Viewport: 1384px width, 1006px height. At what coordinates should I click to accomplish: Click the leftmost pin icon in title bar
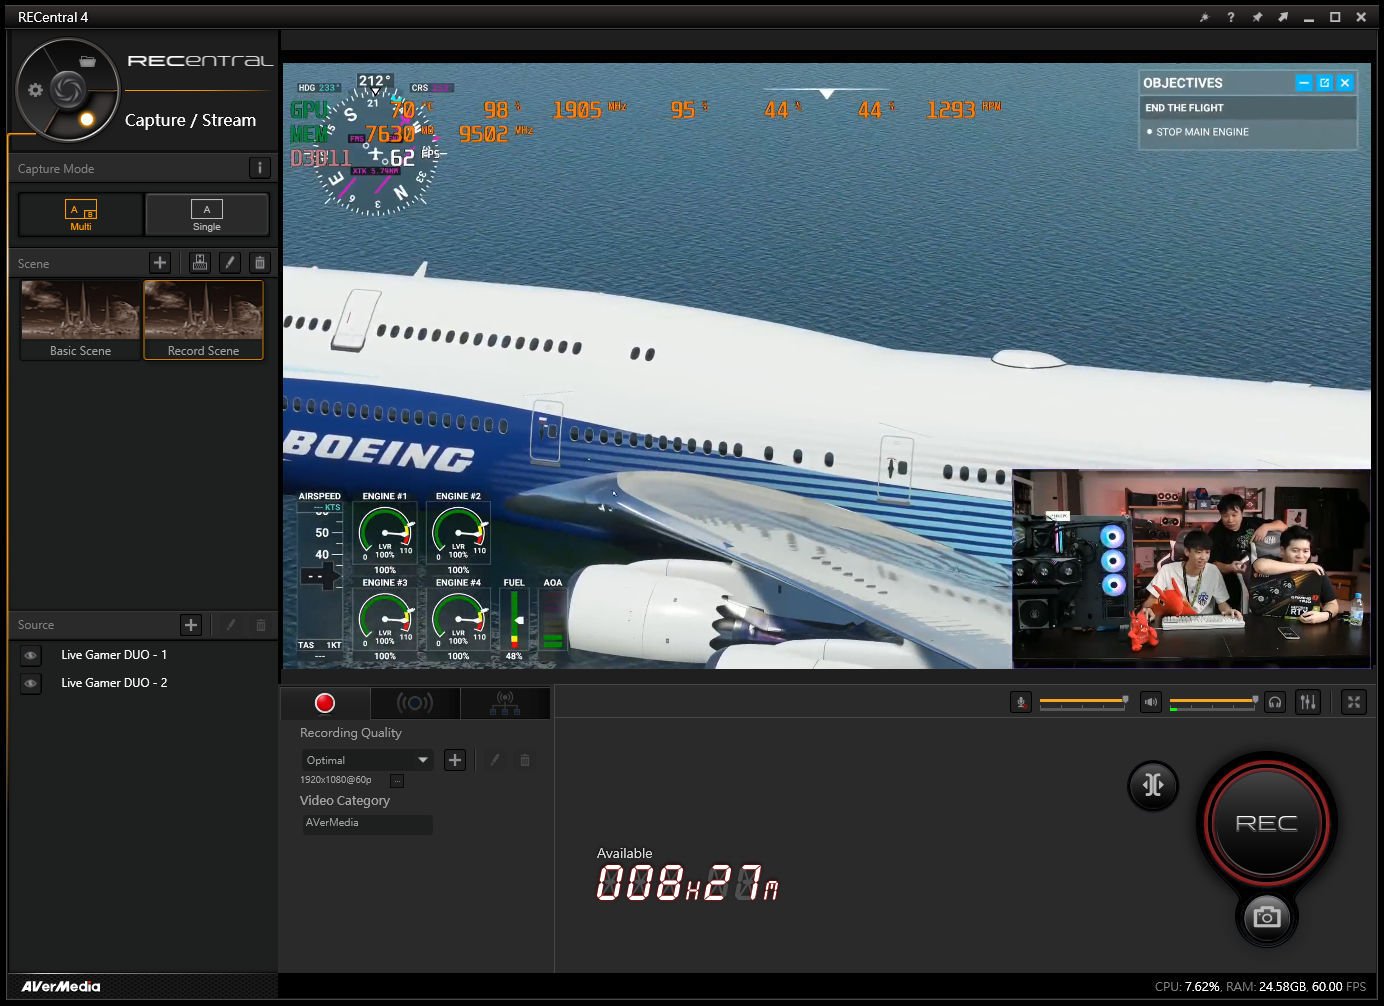pyautogui.click(x=1205, y=17)
